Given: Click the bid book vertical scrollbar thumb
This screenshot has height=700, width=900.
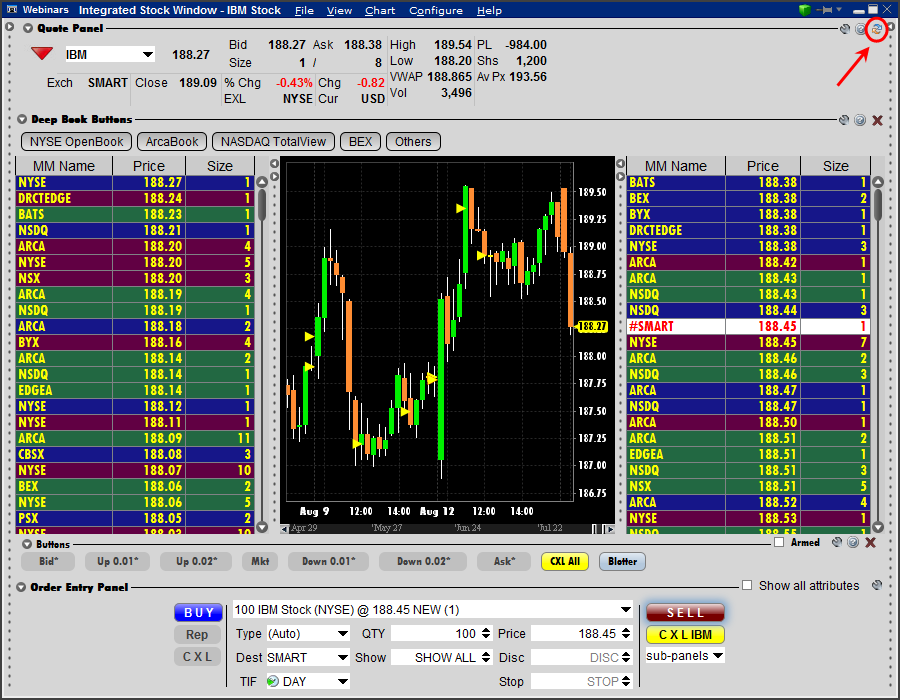Looking at the screenshot, I should coord(262,205).
